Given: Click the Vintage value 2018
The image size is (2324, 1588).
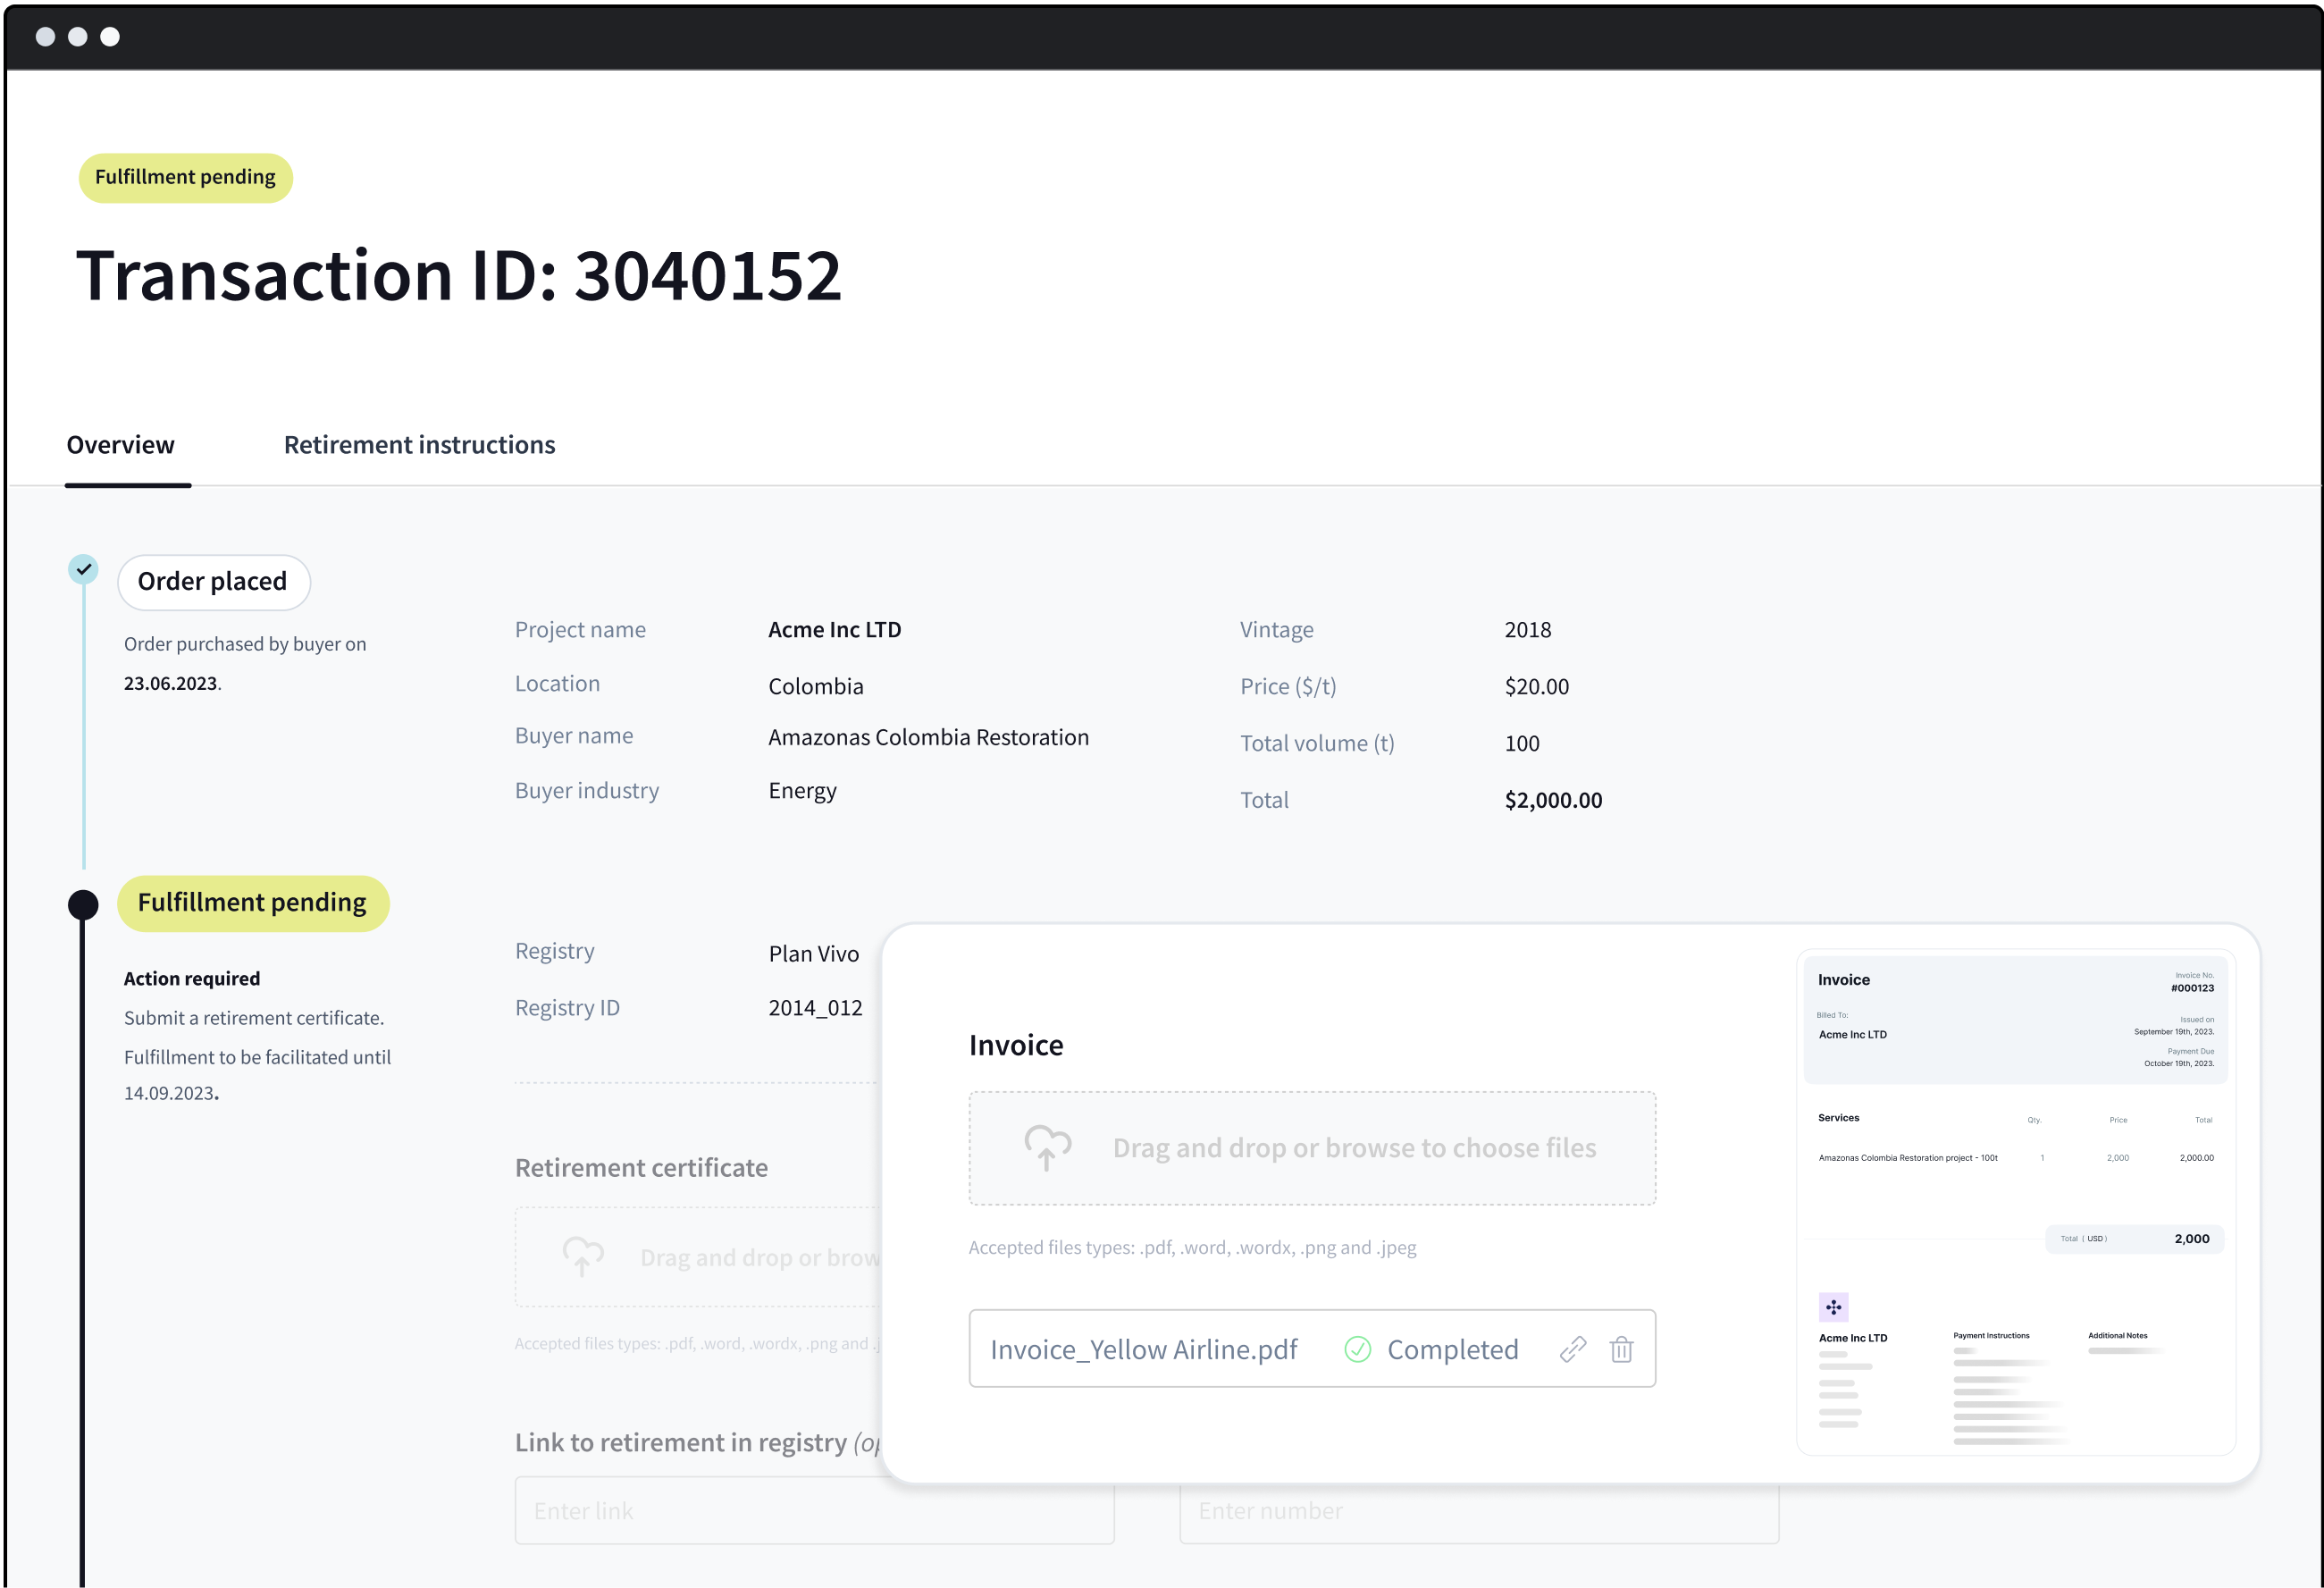Looking at the screenshot, I should (x=1527, y=630).
